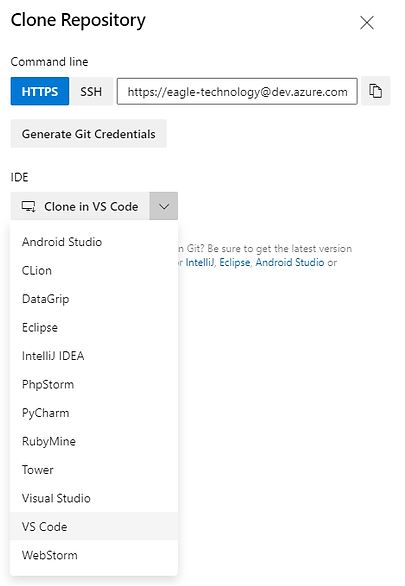Close the Clone Repository panel

tap(367, 23)
